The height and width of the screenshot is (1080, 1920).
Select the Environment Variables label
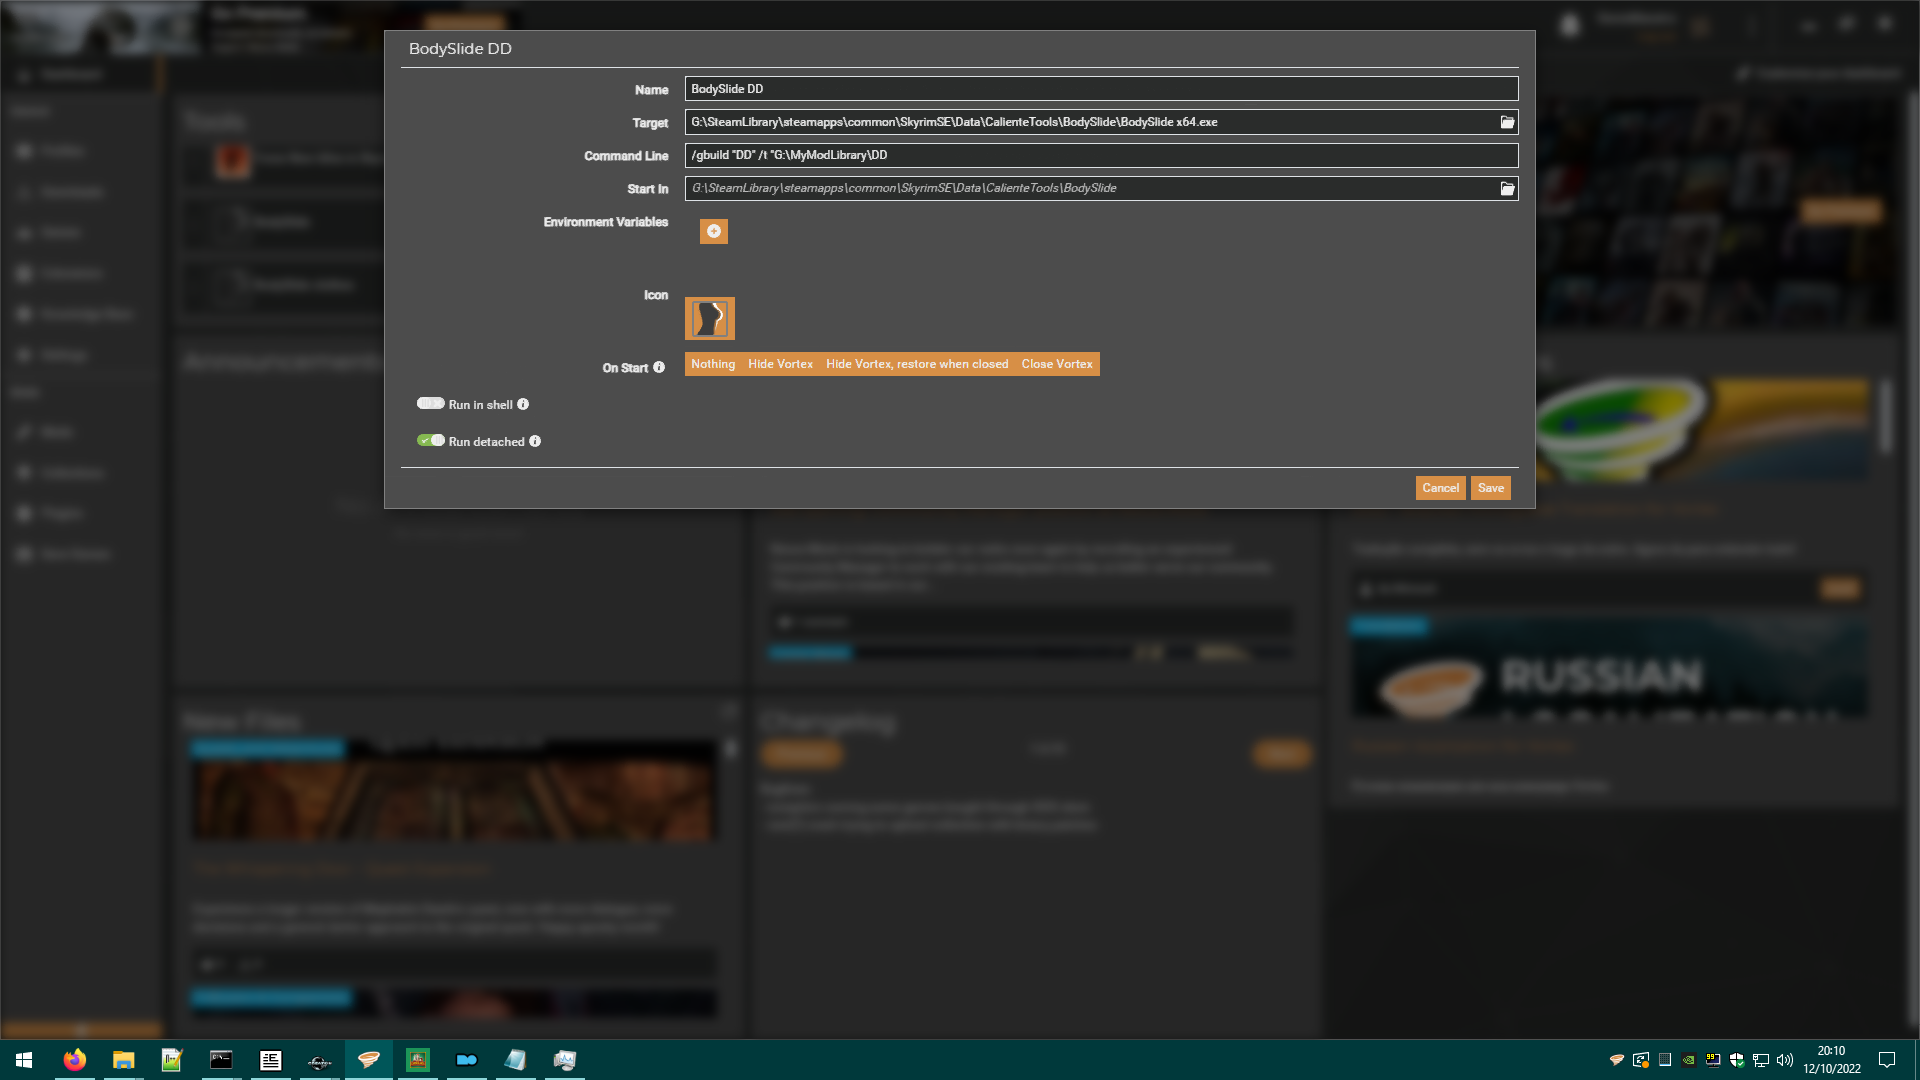tap(606, 222)
